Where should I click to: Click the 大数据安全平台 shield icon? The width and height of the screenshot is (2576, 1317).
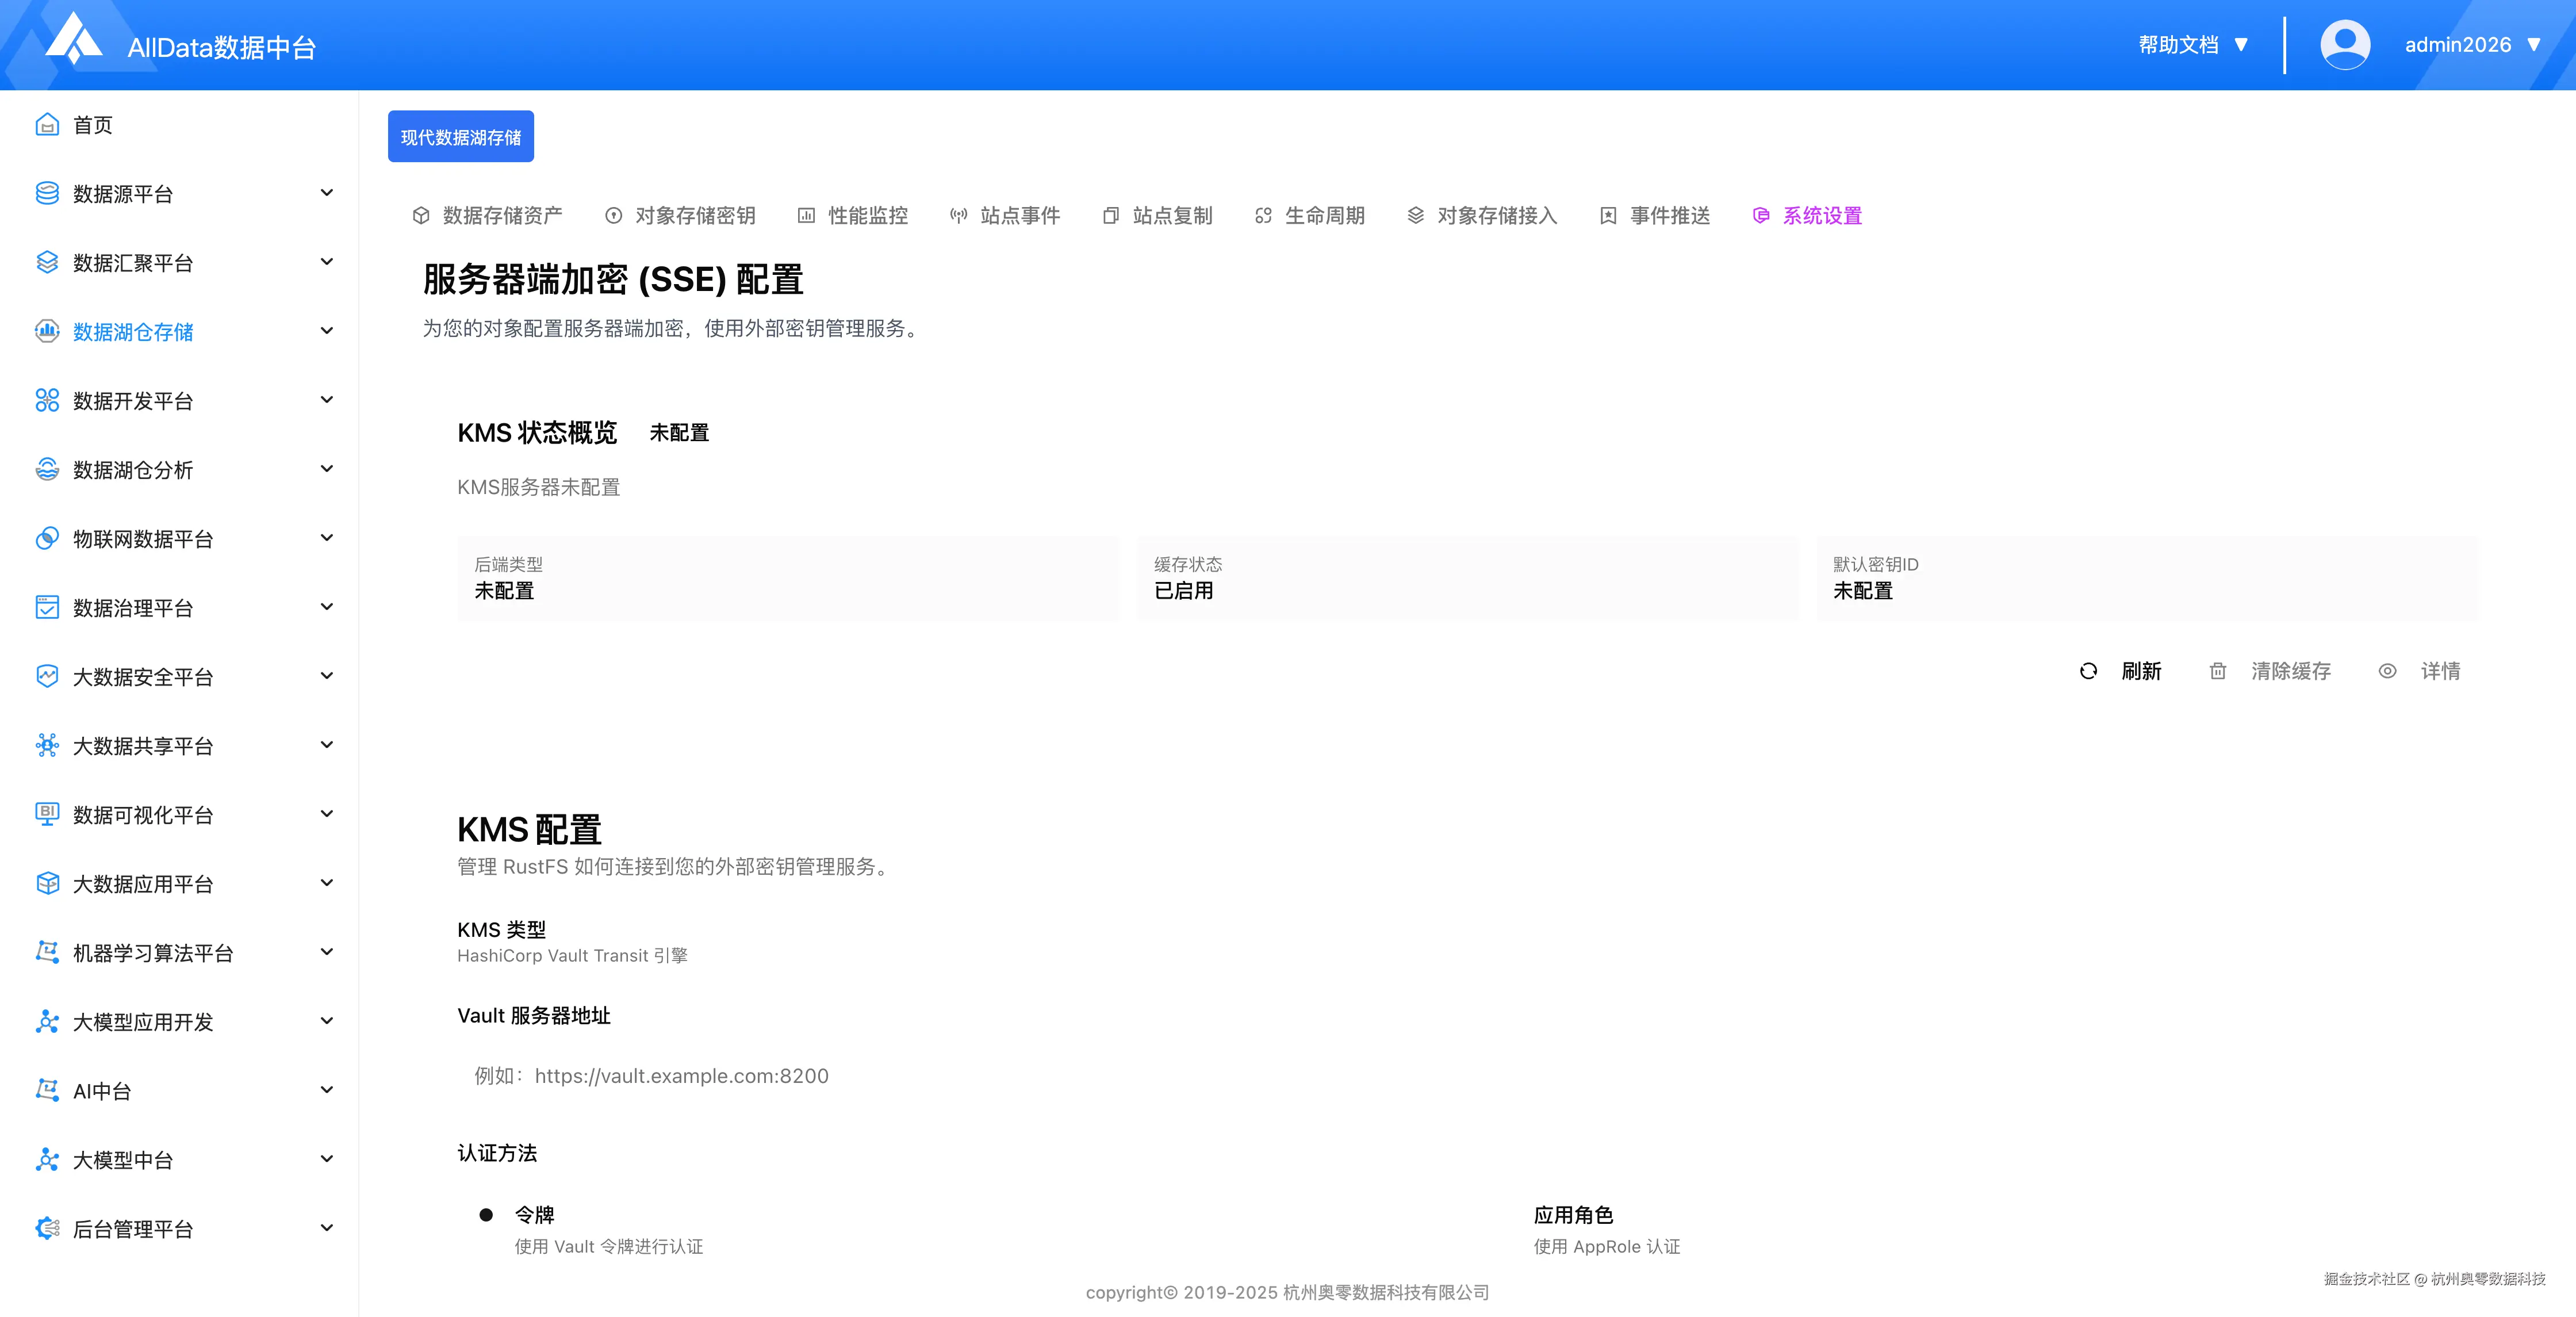(46, 676)
